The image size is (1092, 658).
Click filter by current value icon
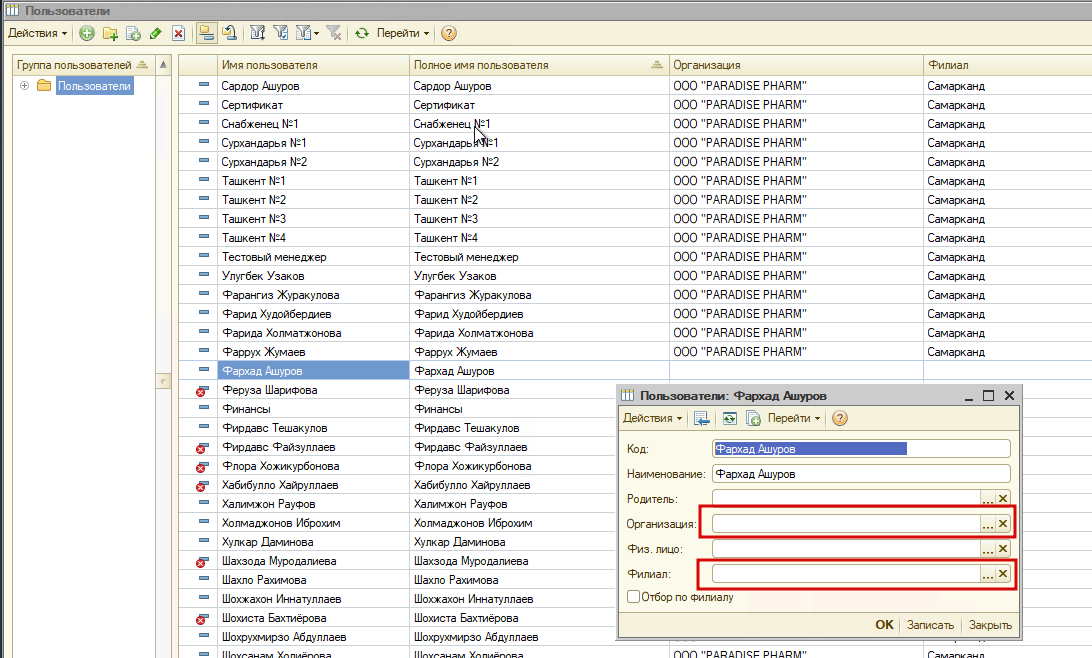(x=281, y=33)
